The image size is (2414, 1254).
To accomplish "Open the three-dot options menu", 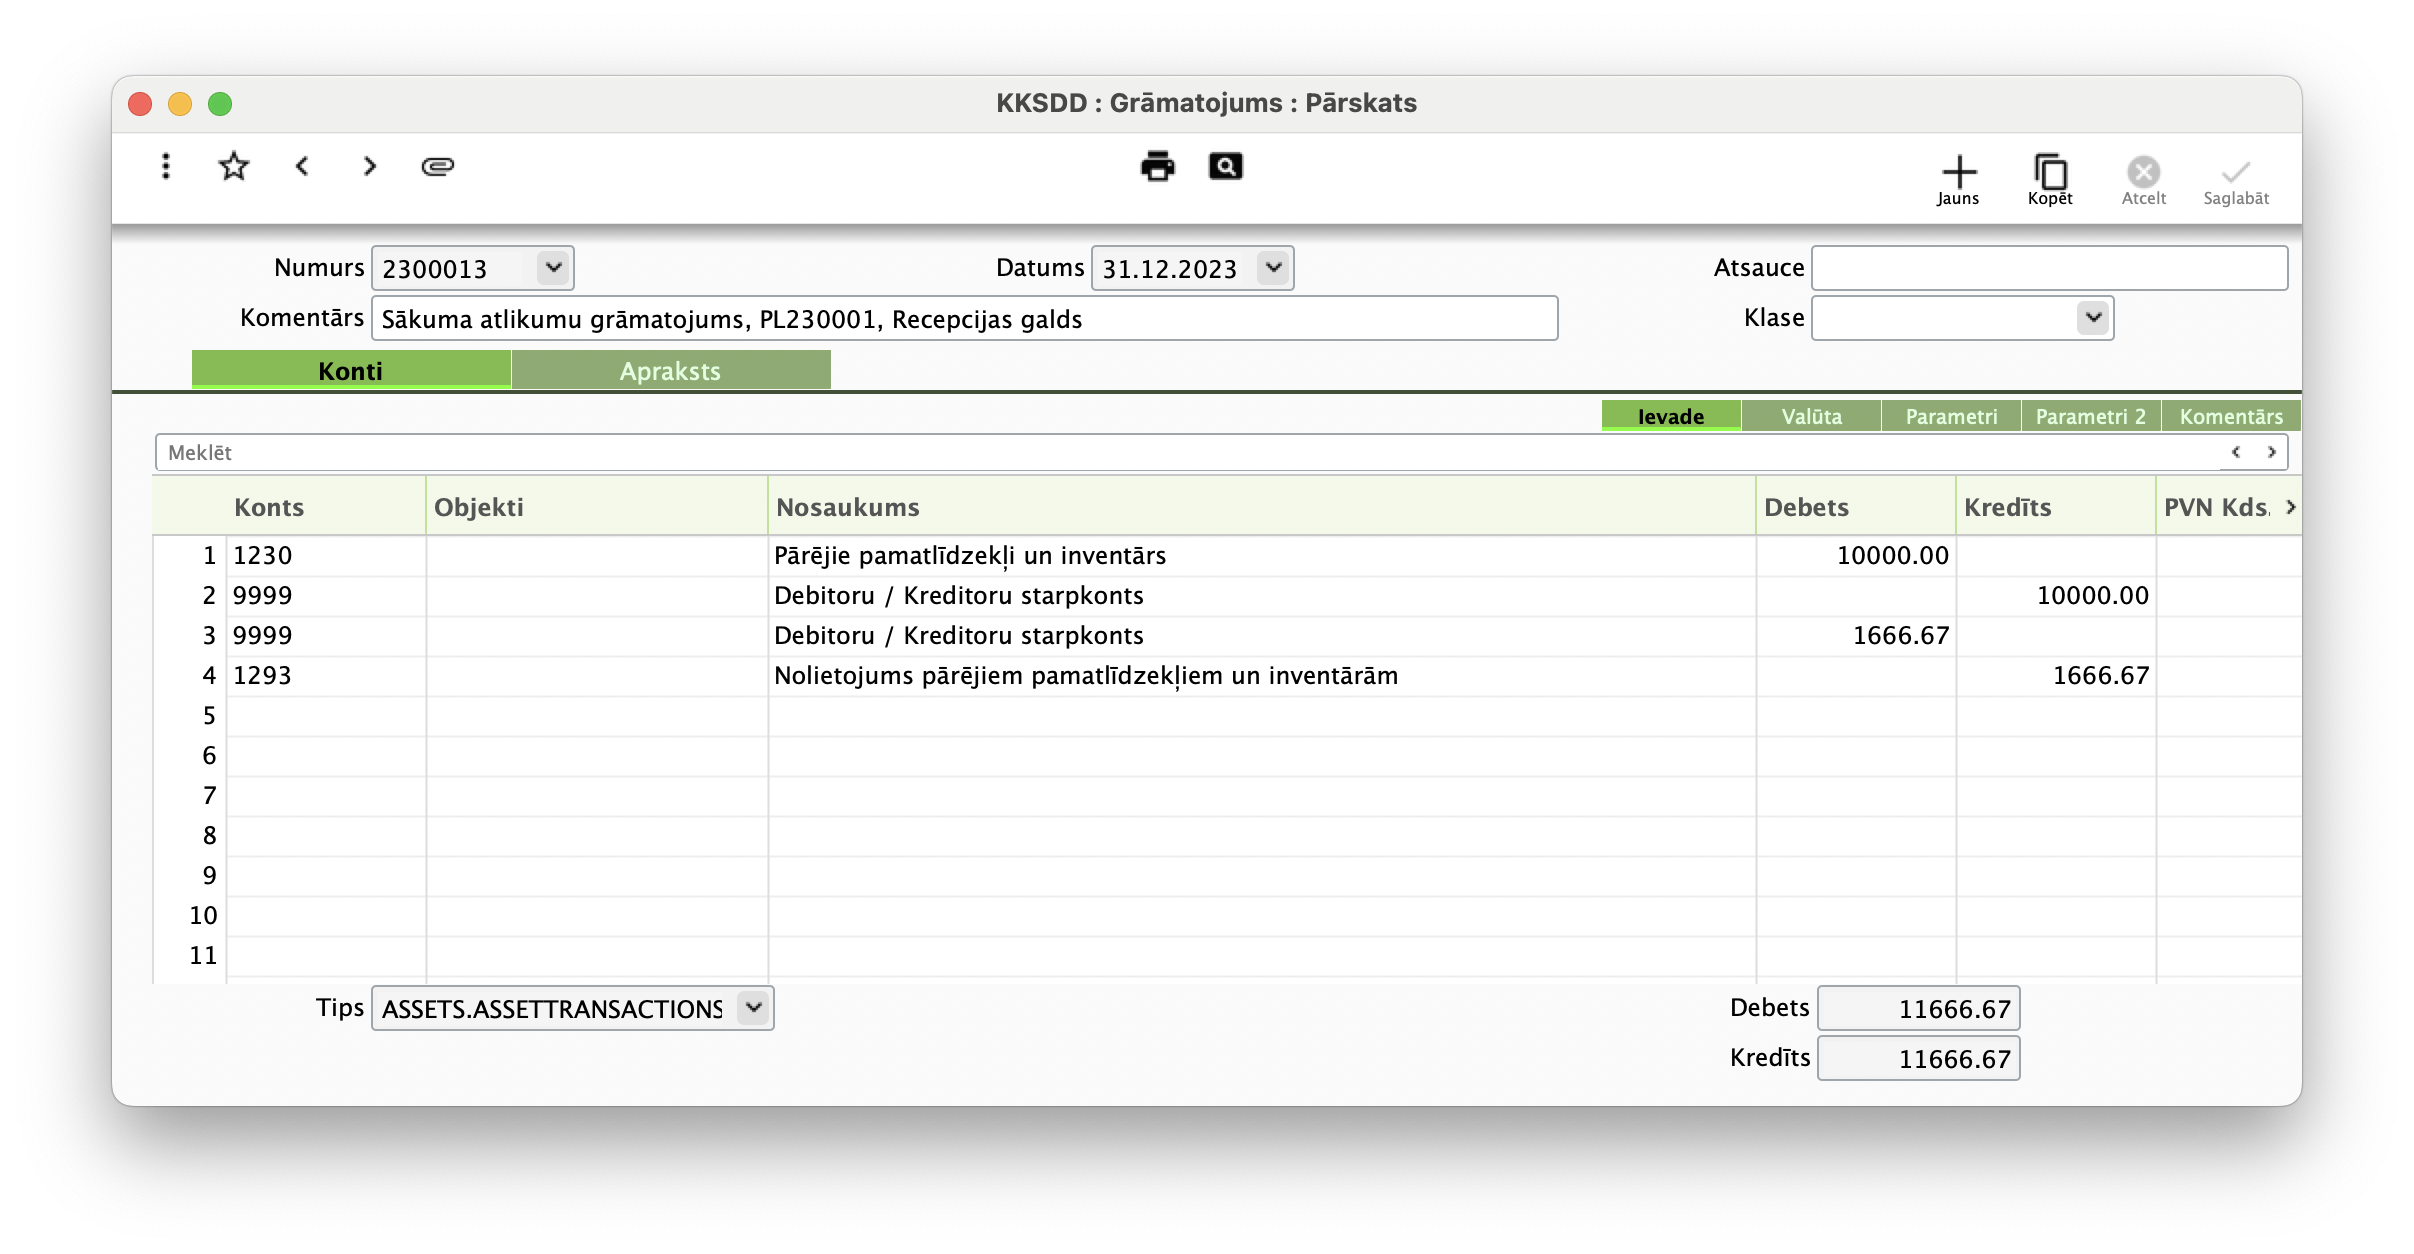I will (166, 166).
